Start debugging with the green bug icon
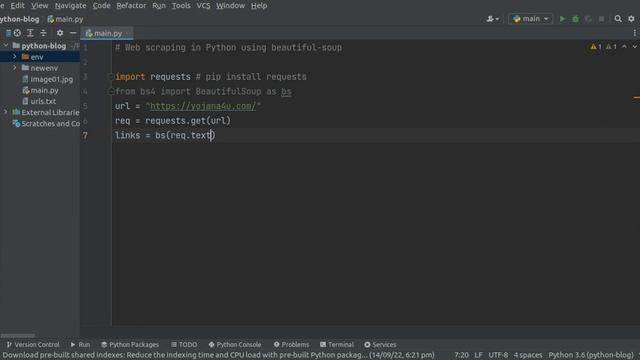This screenshot has width=640, height=360. 575,19
